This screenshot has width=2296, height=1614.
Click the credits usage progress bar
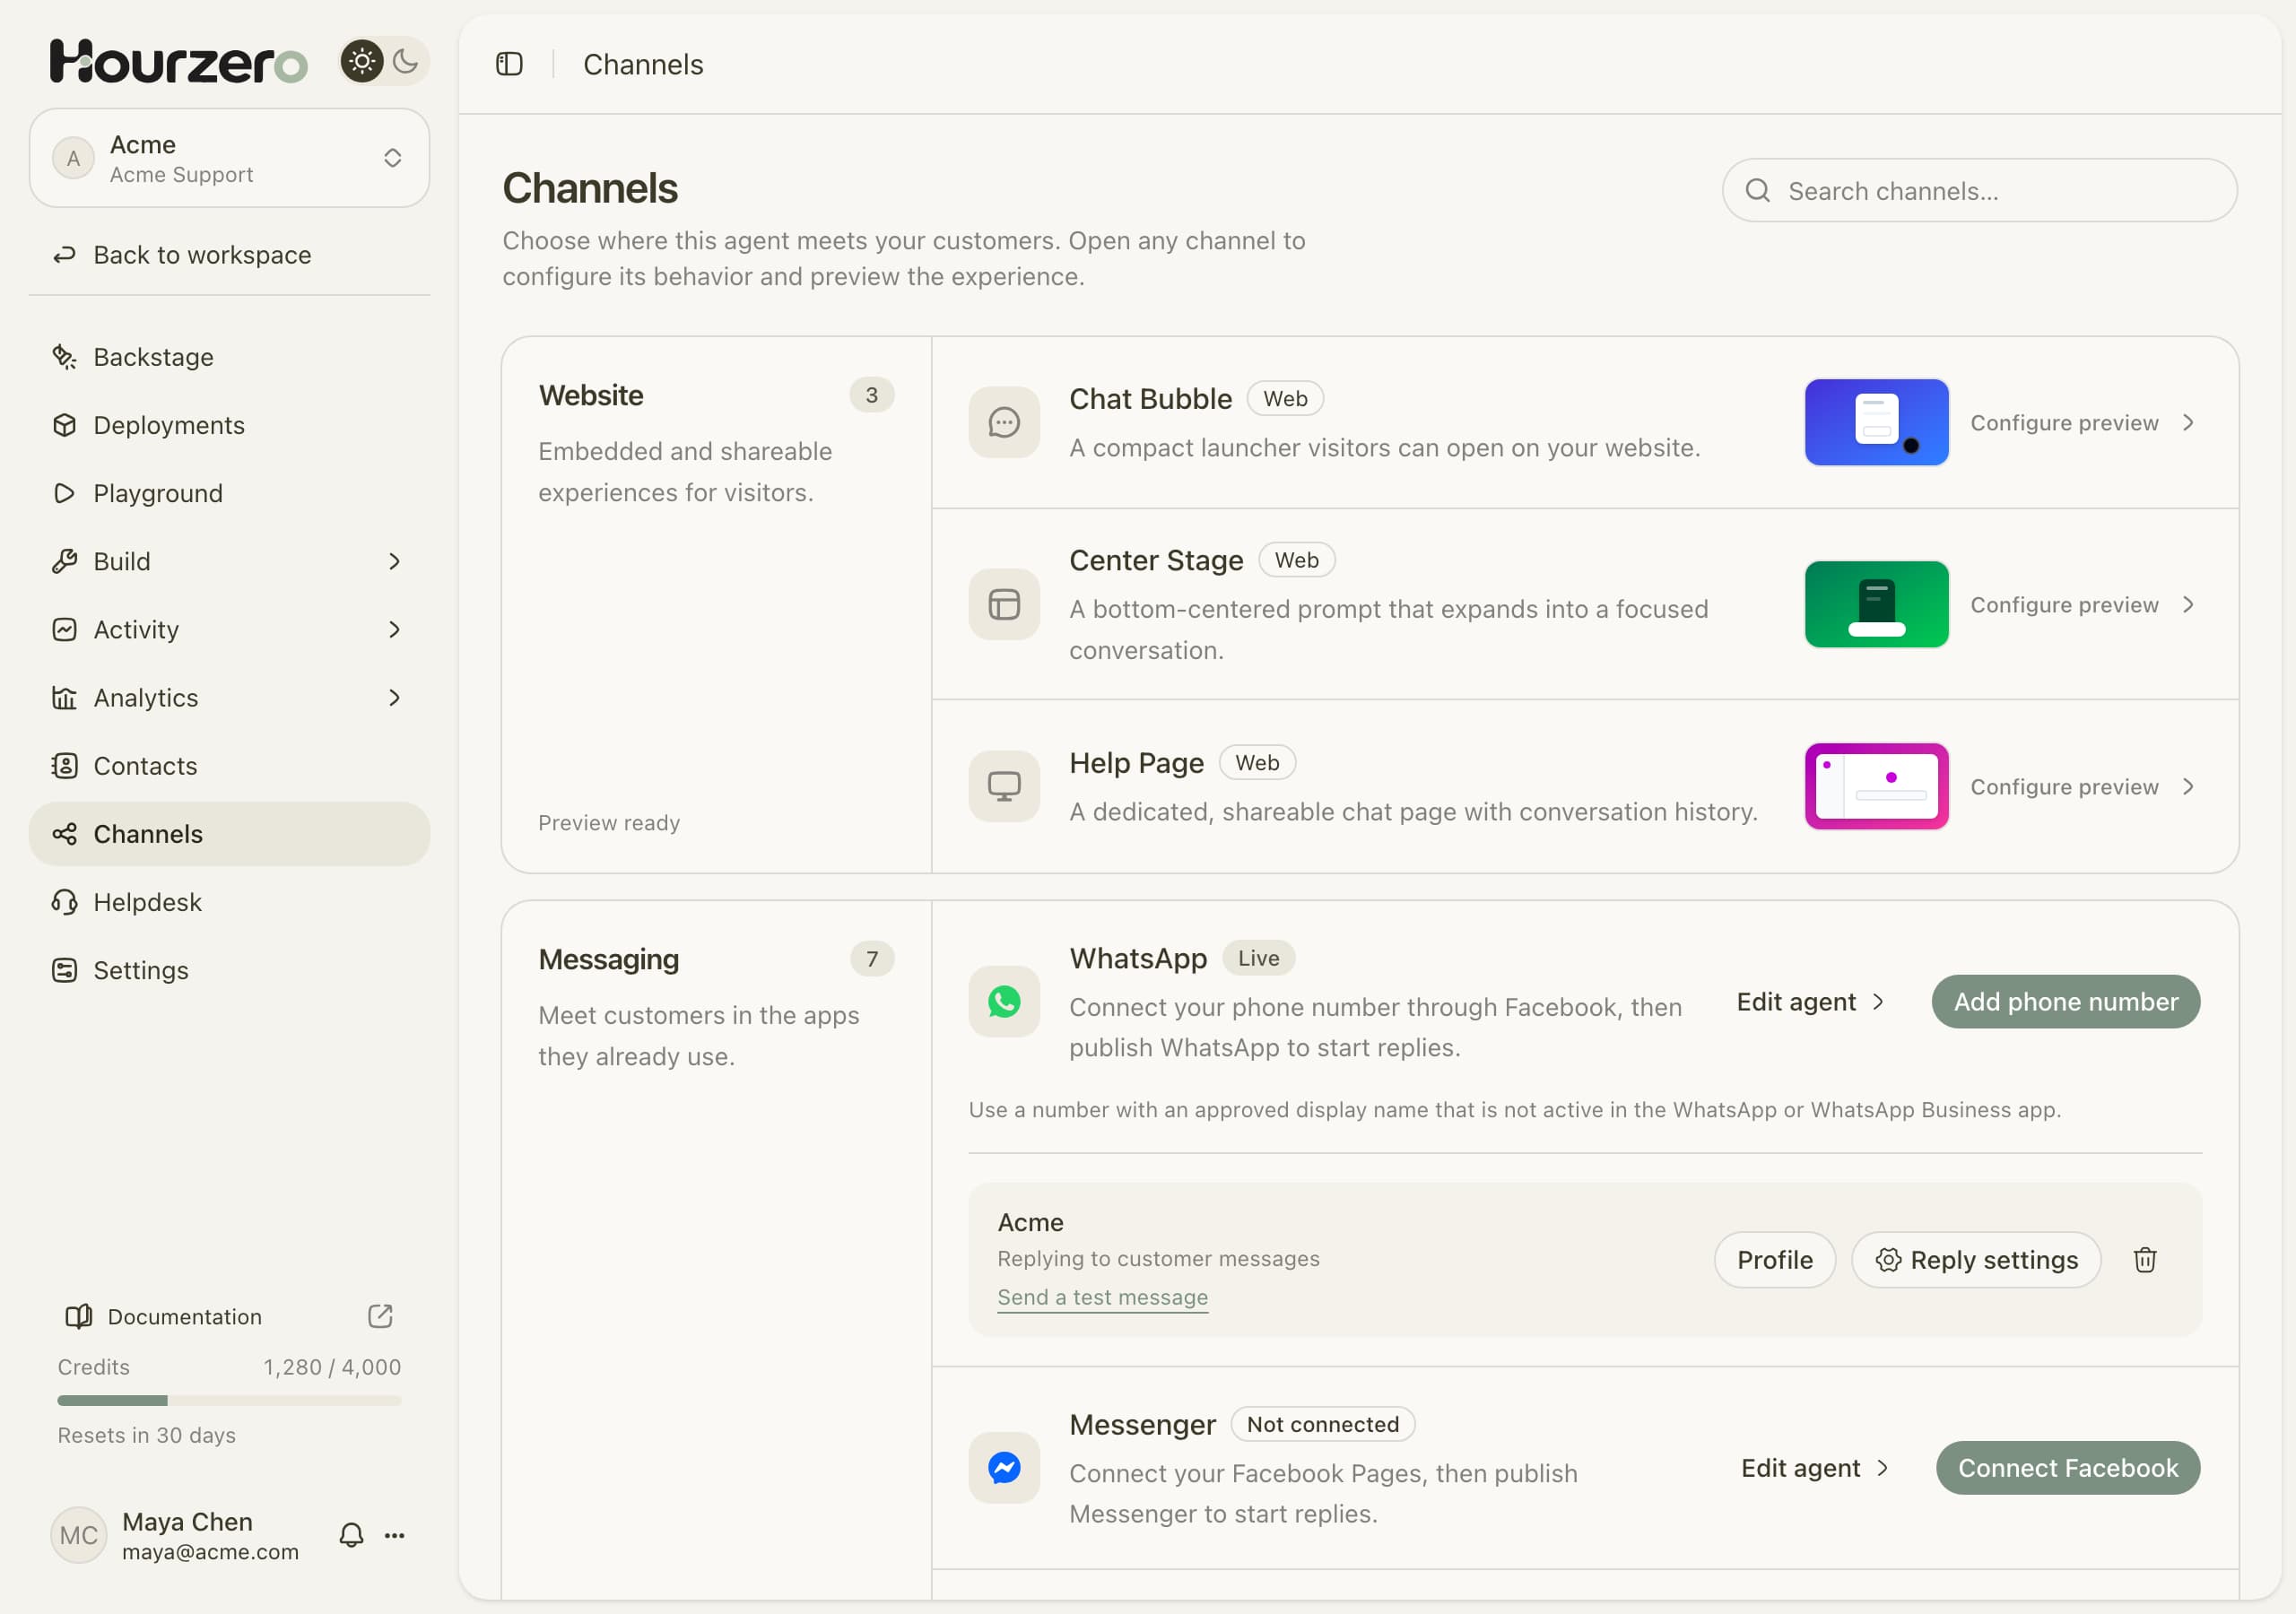pyautogui.click(x=229, y=1400)
